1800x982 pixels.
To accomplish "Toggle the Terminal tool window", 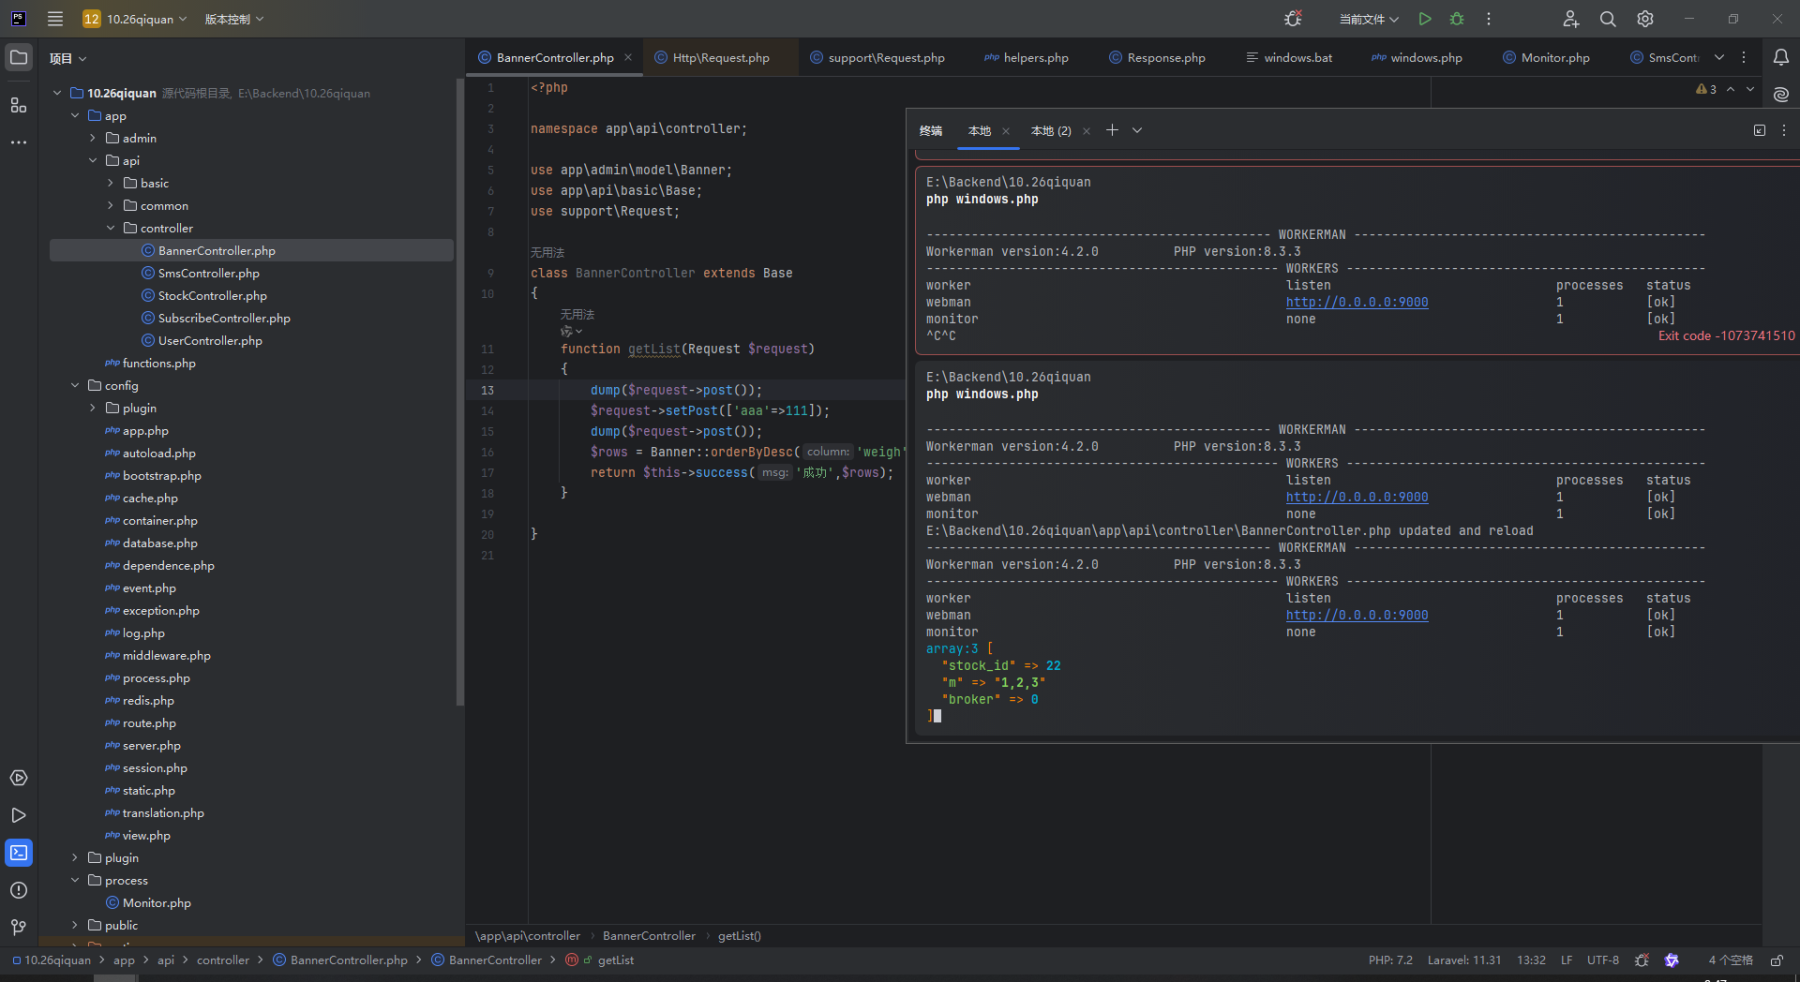I will pos(19,853).
